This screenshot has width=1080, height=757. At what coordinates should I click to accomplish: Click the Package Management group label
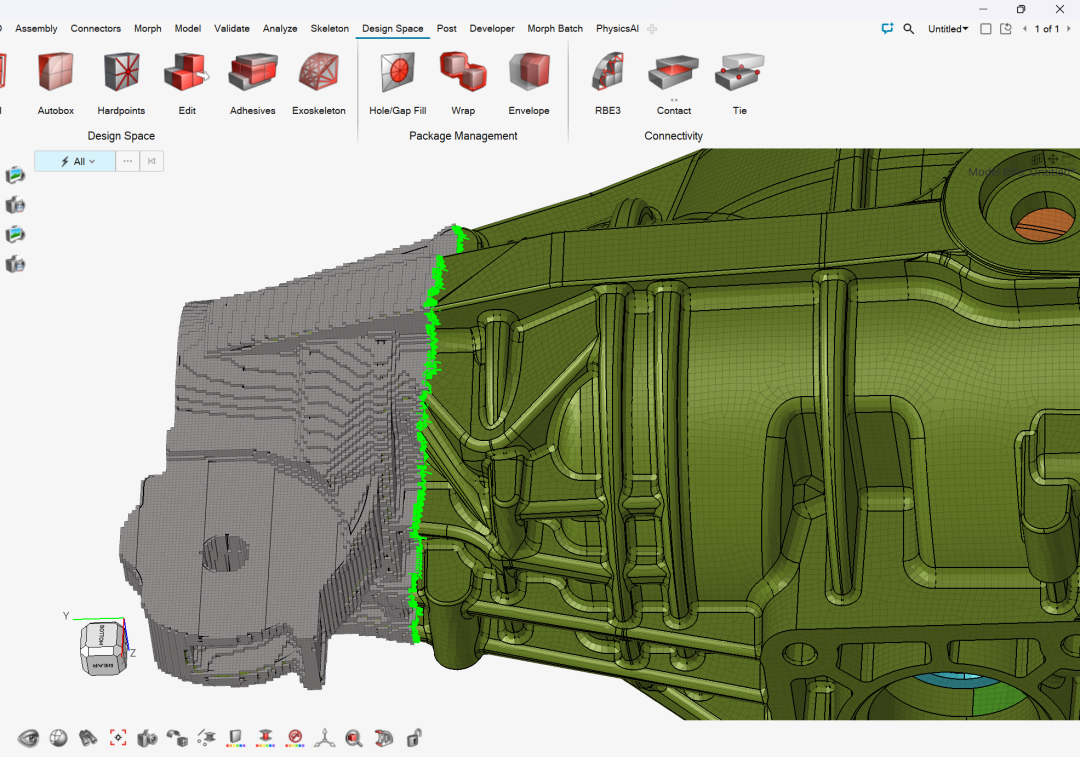coord(463,136)
